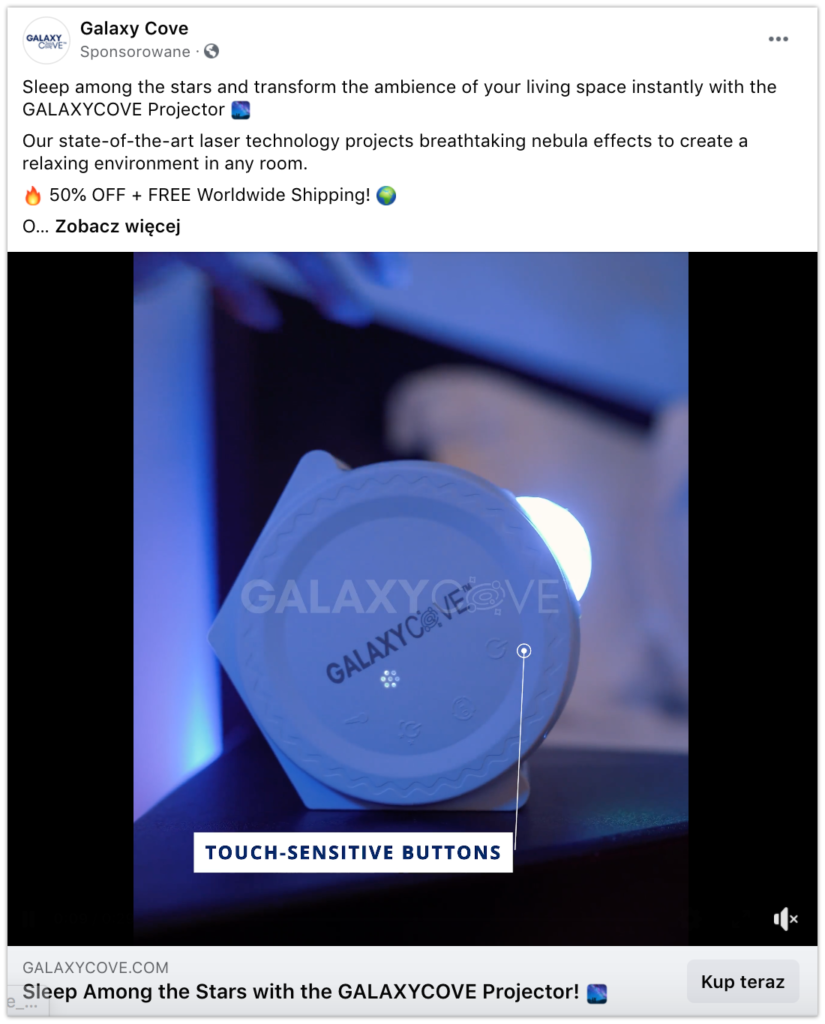Click the left black letterbox area of the video
This screenshot has width=825, height=1024.
[71, 598]
